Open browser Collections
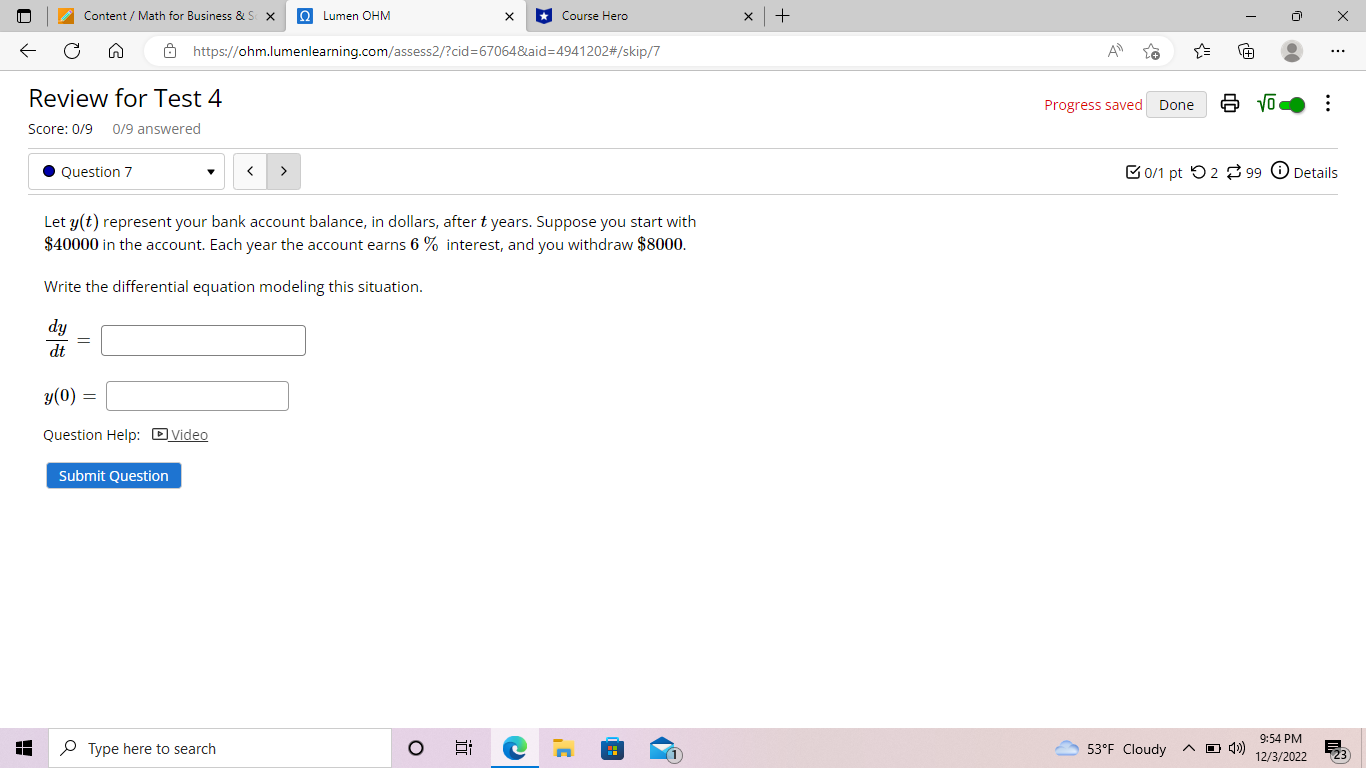Image resolution: width=1366 pixels, height=768 pixels. (x=1246, y=51)
